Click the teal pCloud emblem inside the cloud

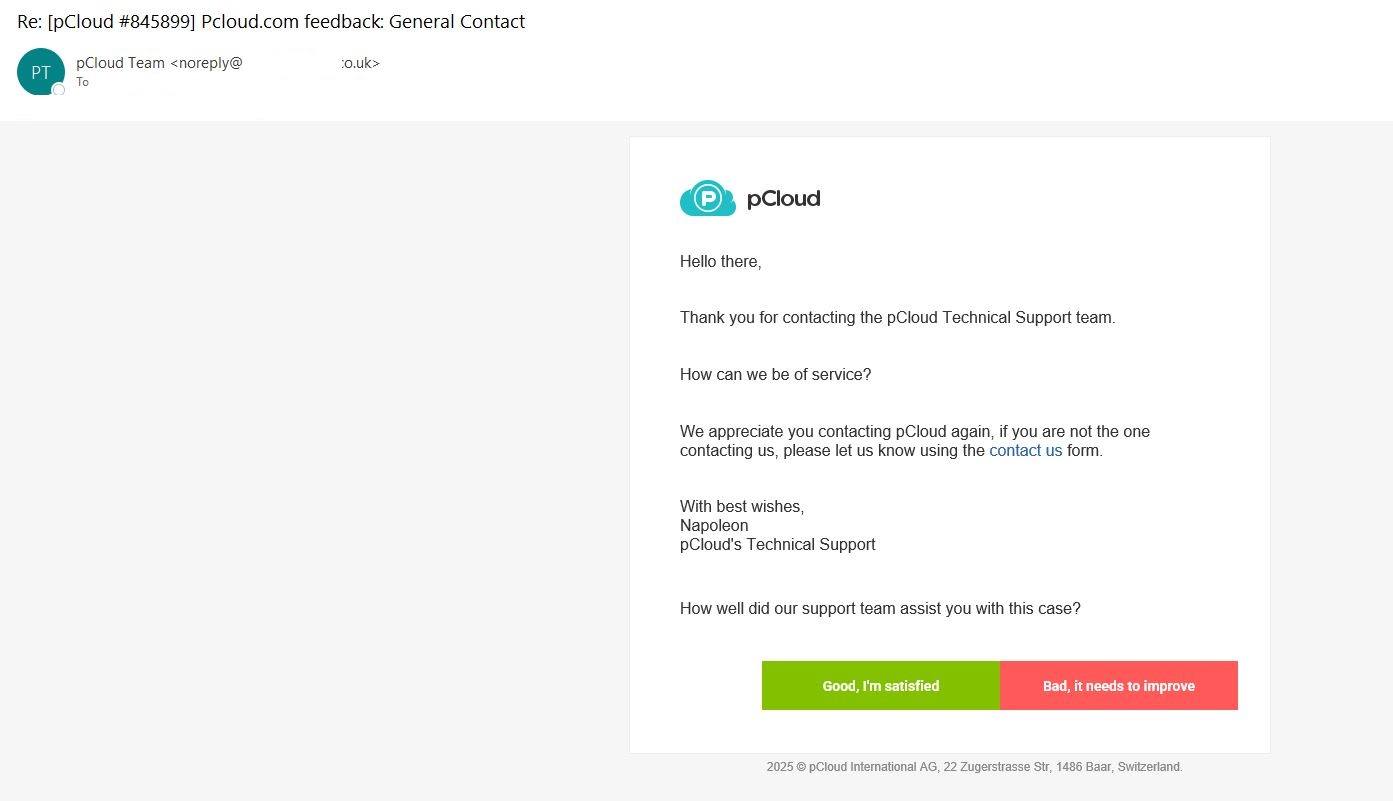pos(707,196)
